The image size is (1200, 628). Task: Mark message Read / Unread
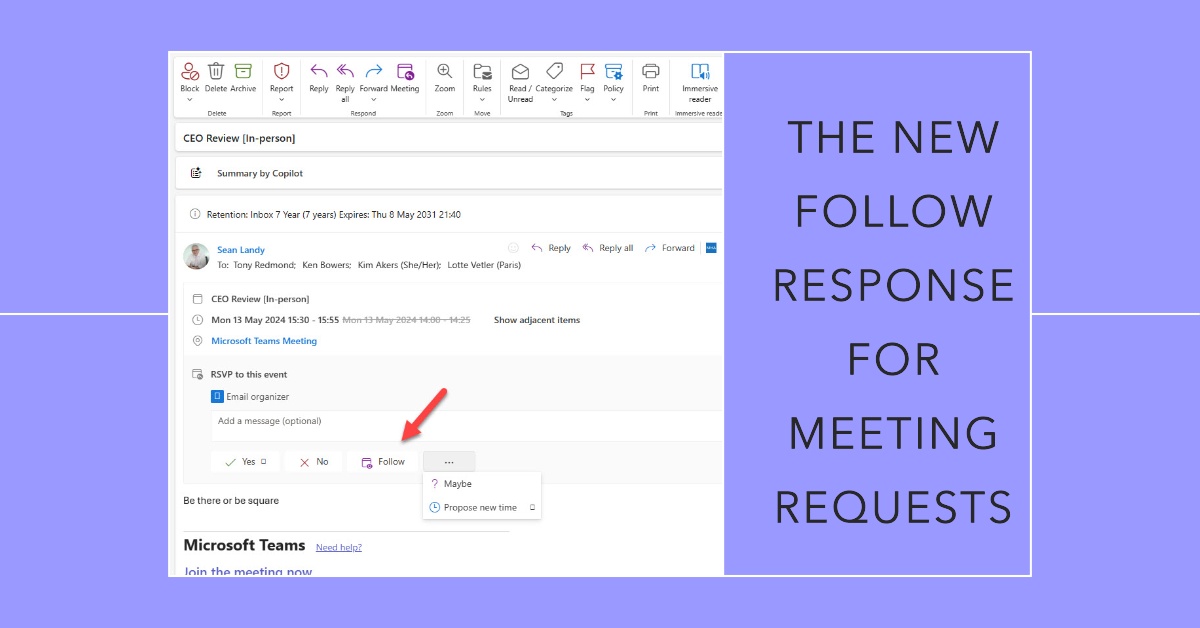520,72
